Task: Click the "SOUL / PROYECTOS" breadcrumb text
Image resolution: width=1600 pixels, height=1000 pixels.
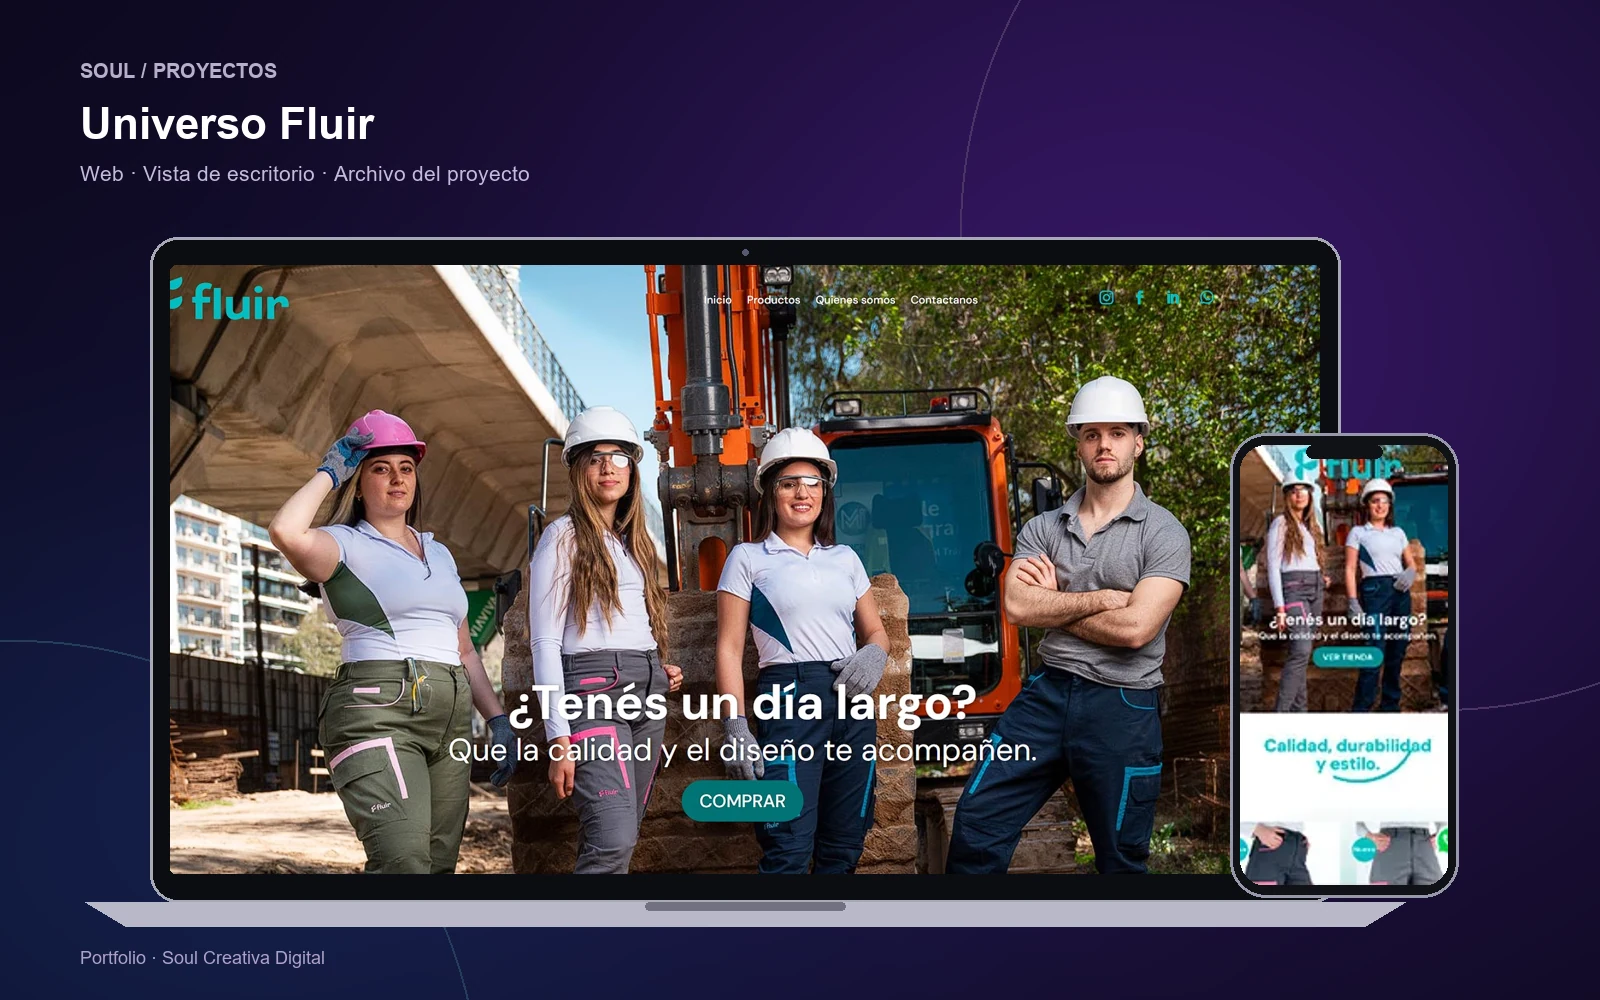Action: coord(178,71)
